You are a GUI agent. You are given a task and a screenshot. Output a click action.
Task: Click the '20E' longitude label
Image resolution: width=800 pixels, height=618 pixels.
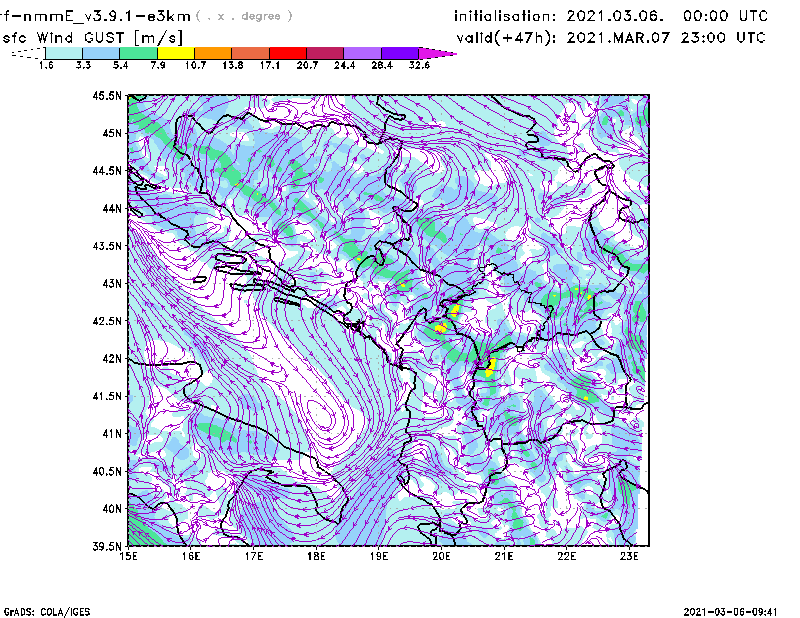tap(441, 556)
